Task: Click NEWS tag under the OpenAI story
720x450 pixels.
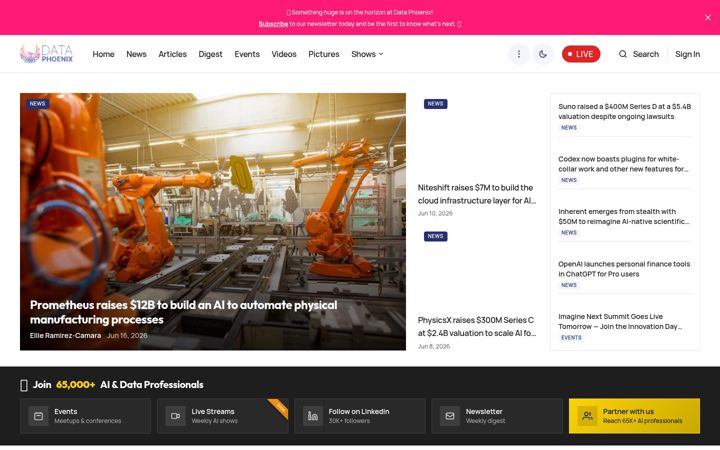Action: (568, 285)
